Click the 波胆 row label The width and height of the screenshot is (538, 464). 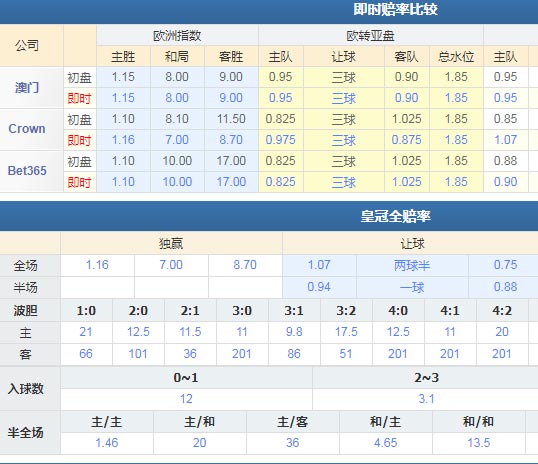(x=25, y=311)
